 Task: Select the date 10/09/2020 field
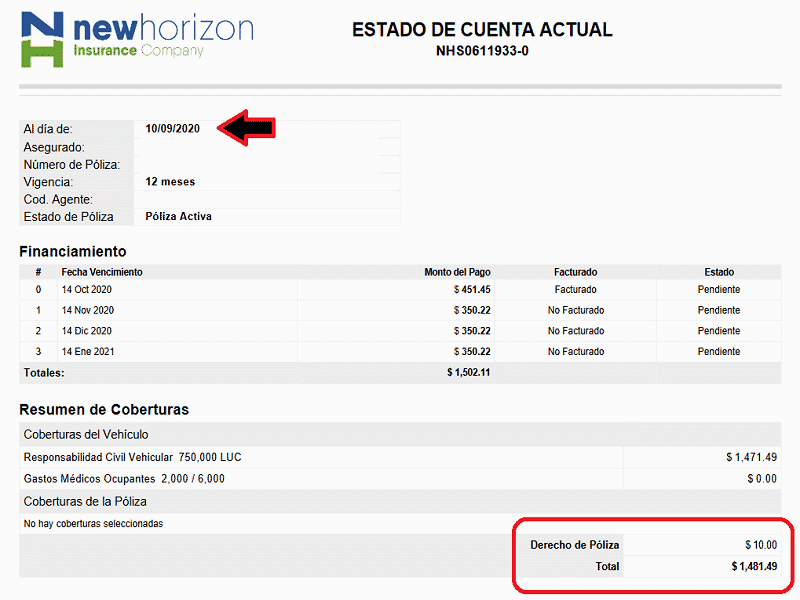173,128
